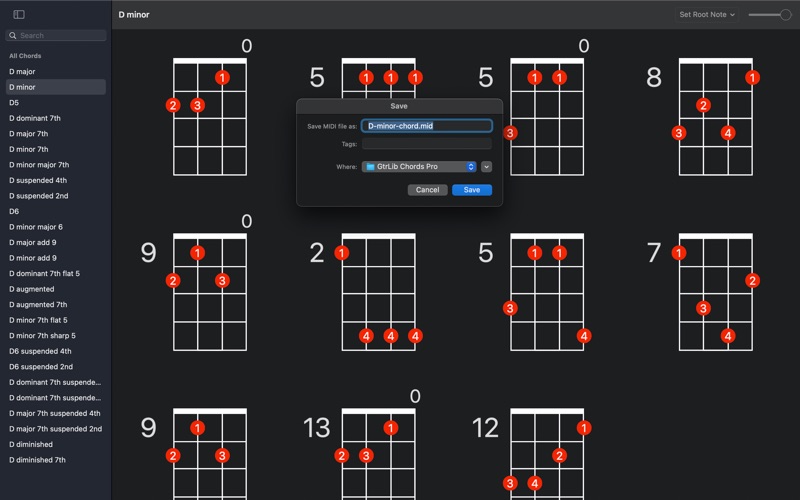800x500 pixels.
Task: Click the folder icon beside GtrLib Chords Pro
Action: coord(370,167)
